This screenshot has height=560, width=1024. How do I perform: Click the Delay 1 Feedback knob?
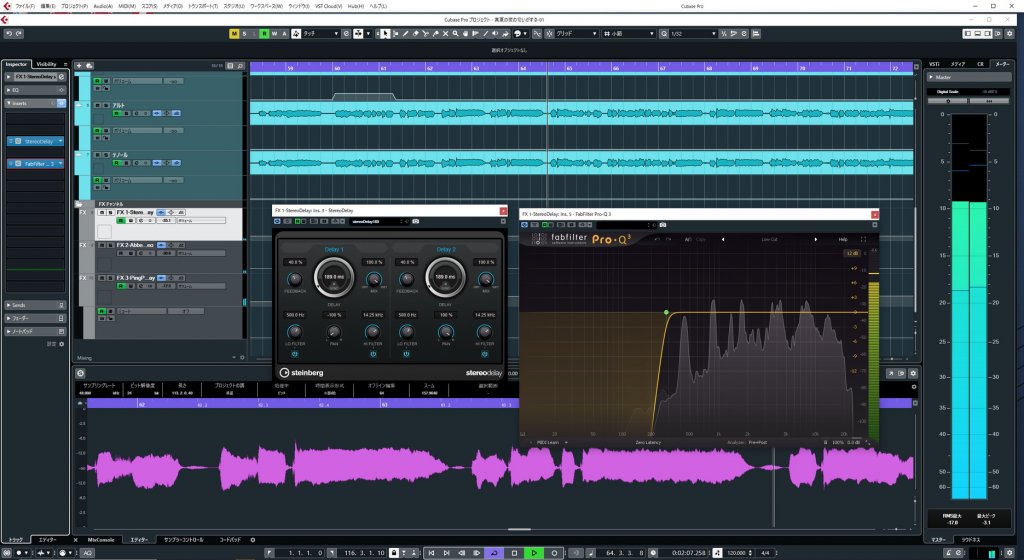(295, 278)
